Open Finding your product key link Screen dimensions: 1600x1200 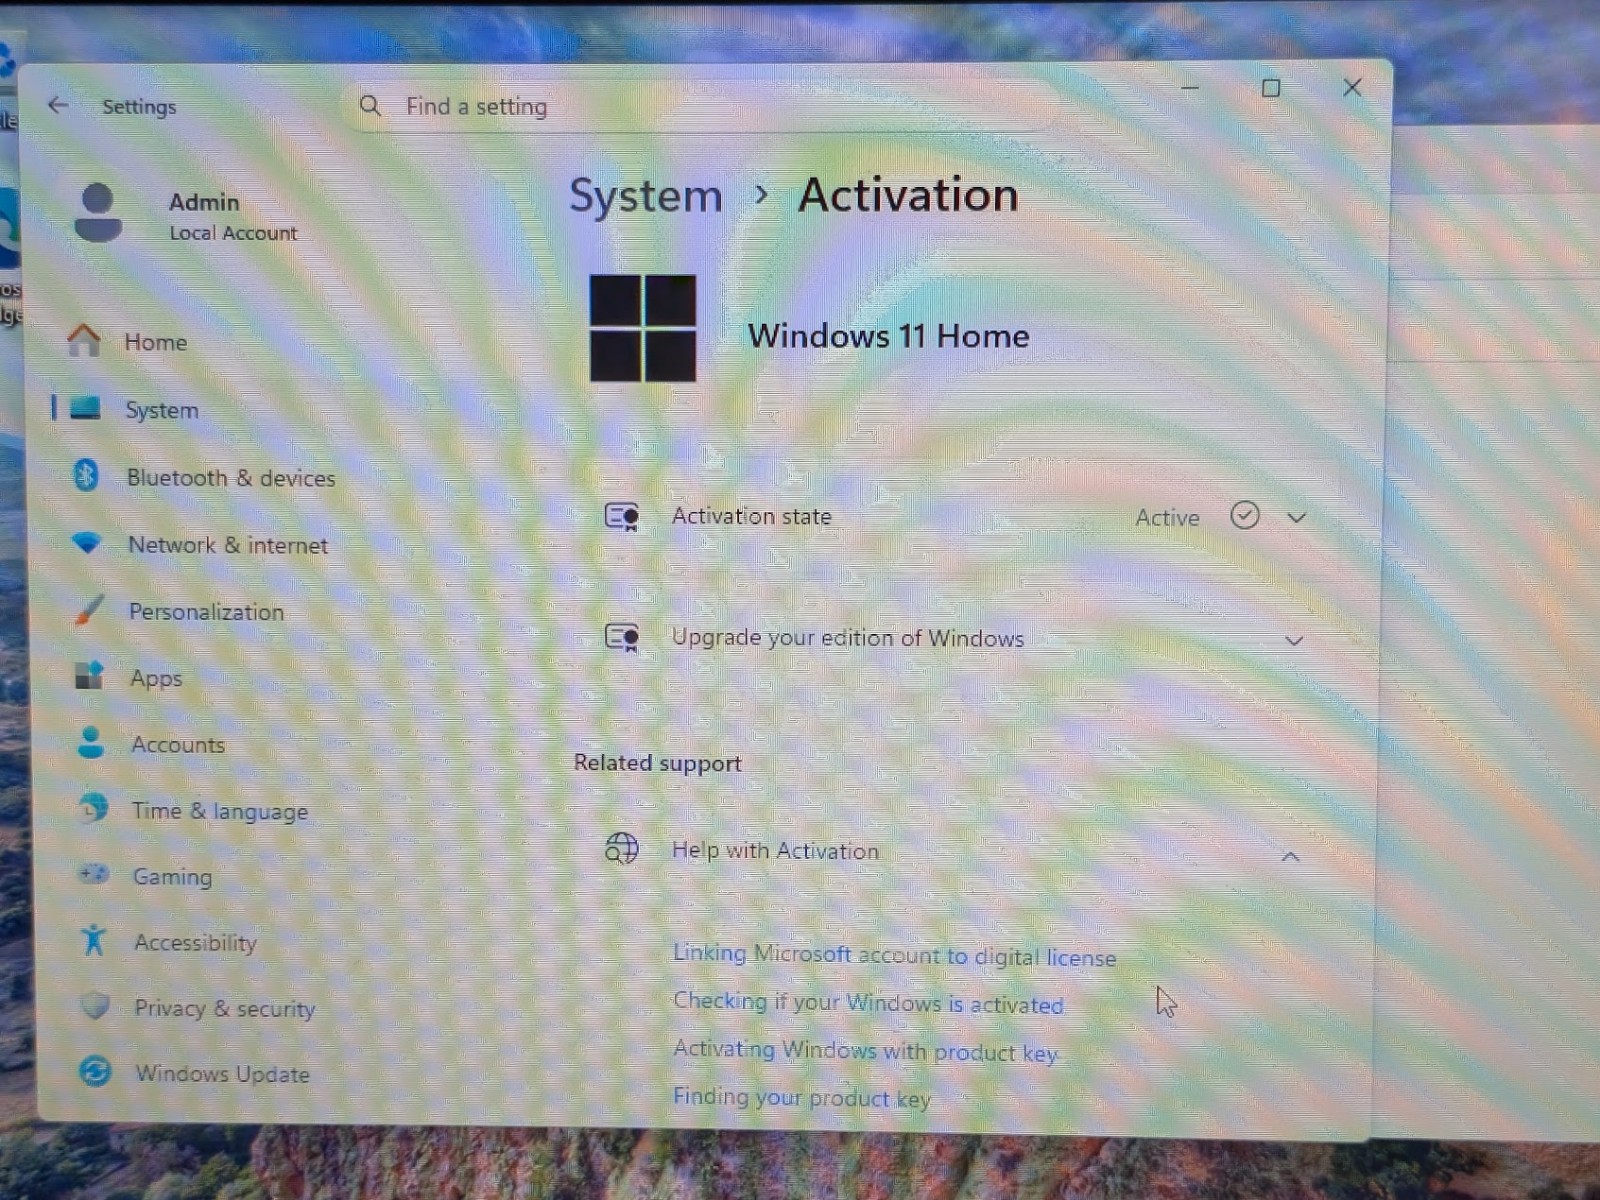[801, 1097]
